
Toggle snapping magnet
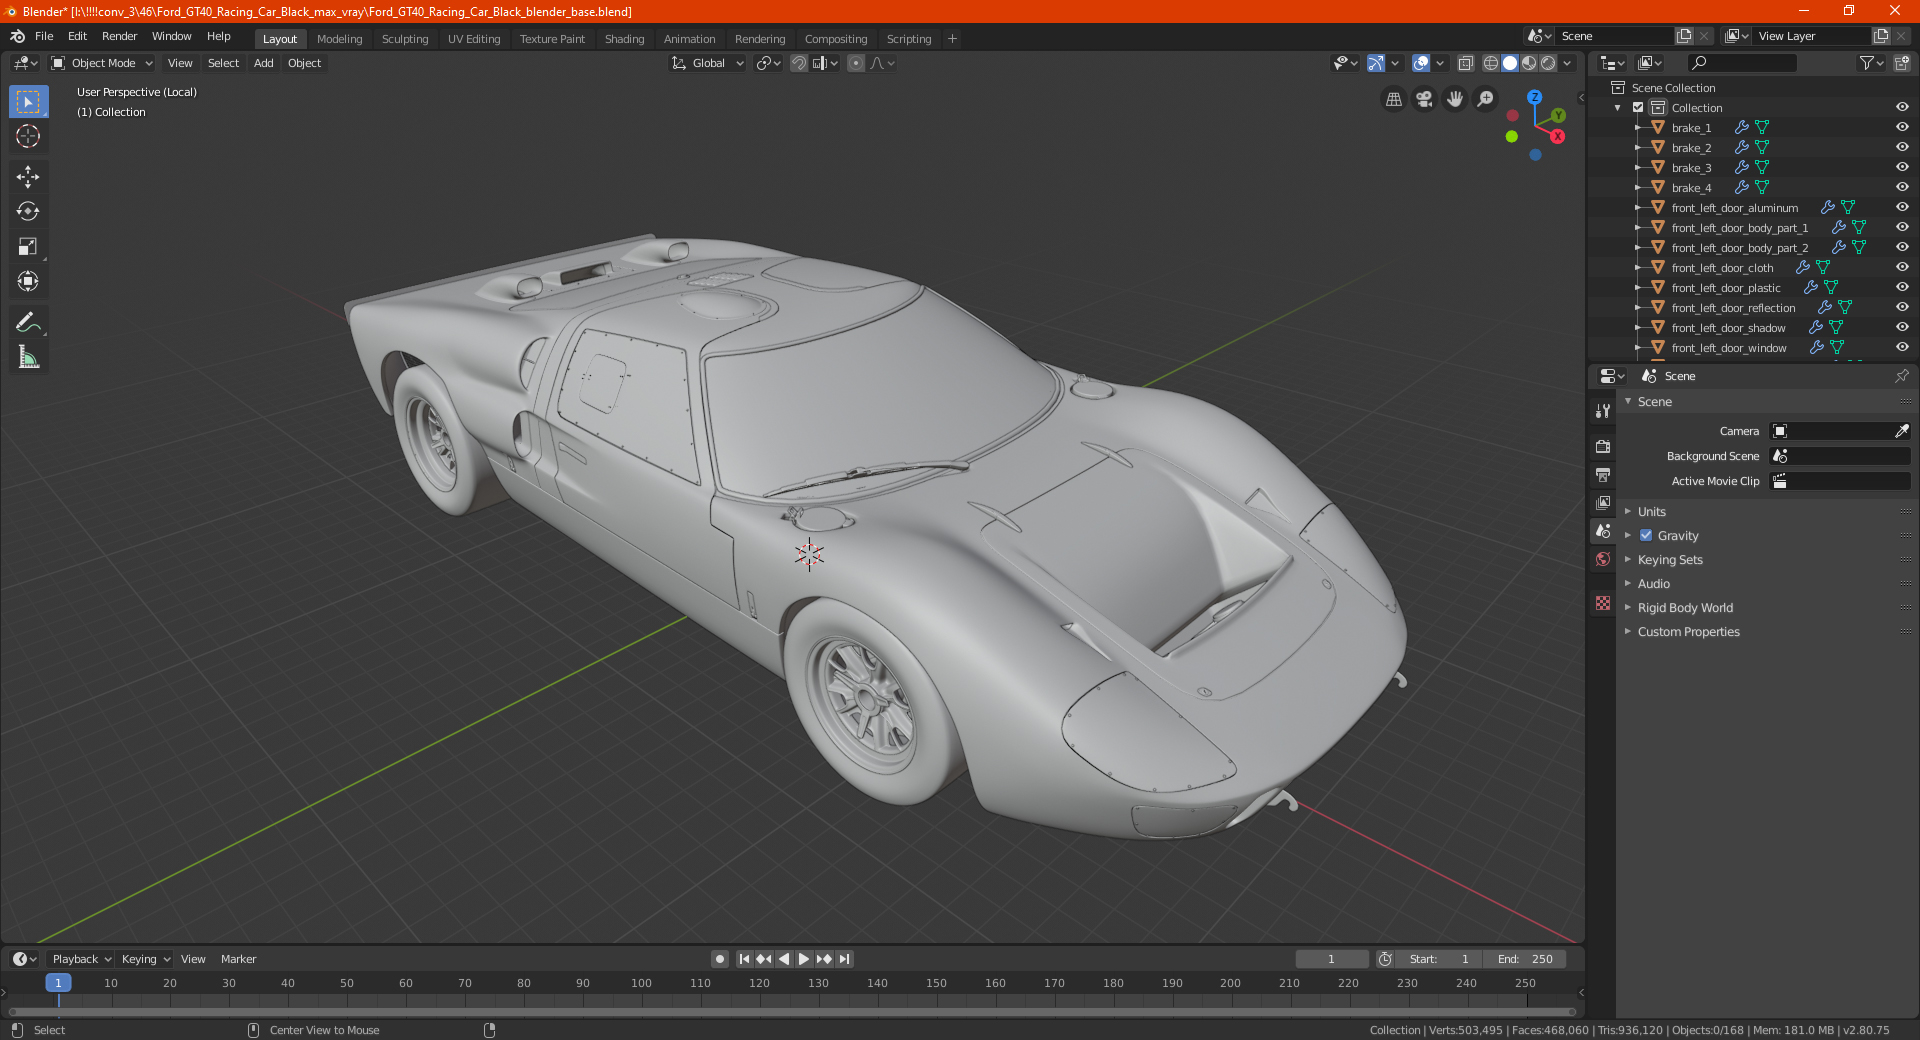tap(799, 63)
